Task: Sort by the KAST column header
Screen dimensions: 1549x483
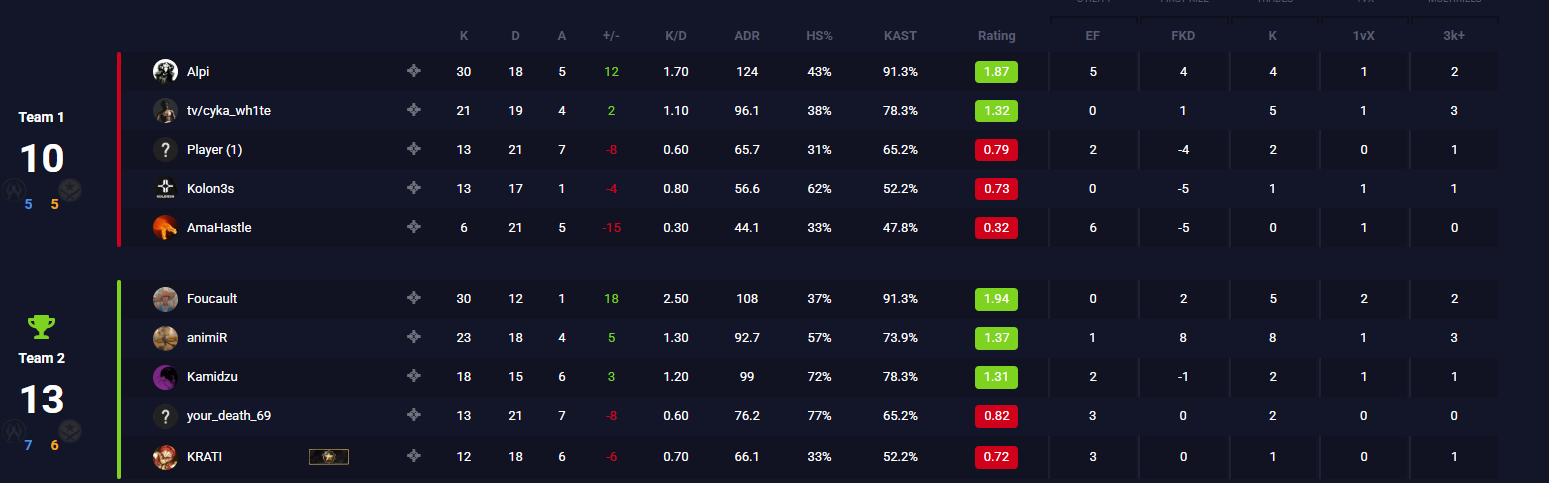Action: (900, 36)
